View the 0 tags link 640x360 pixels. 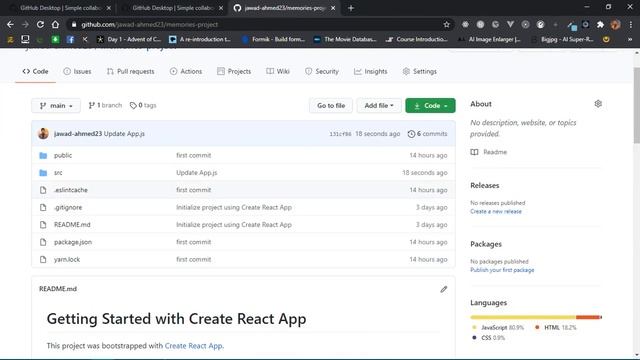click(143, 105)
